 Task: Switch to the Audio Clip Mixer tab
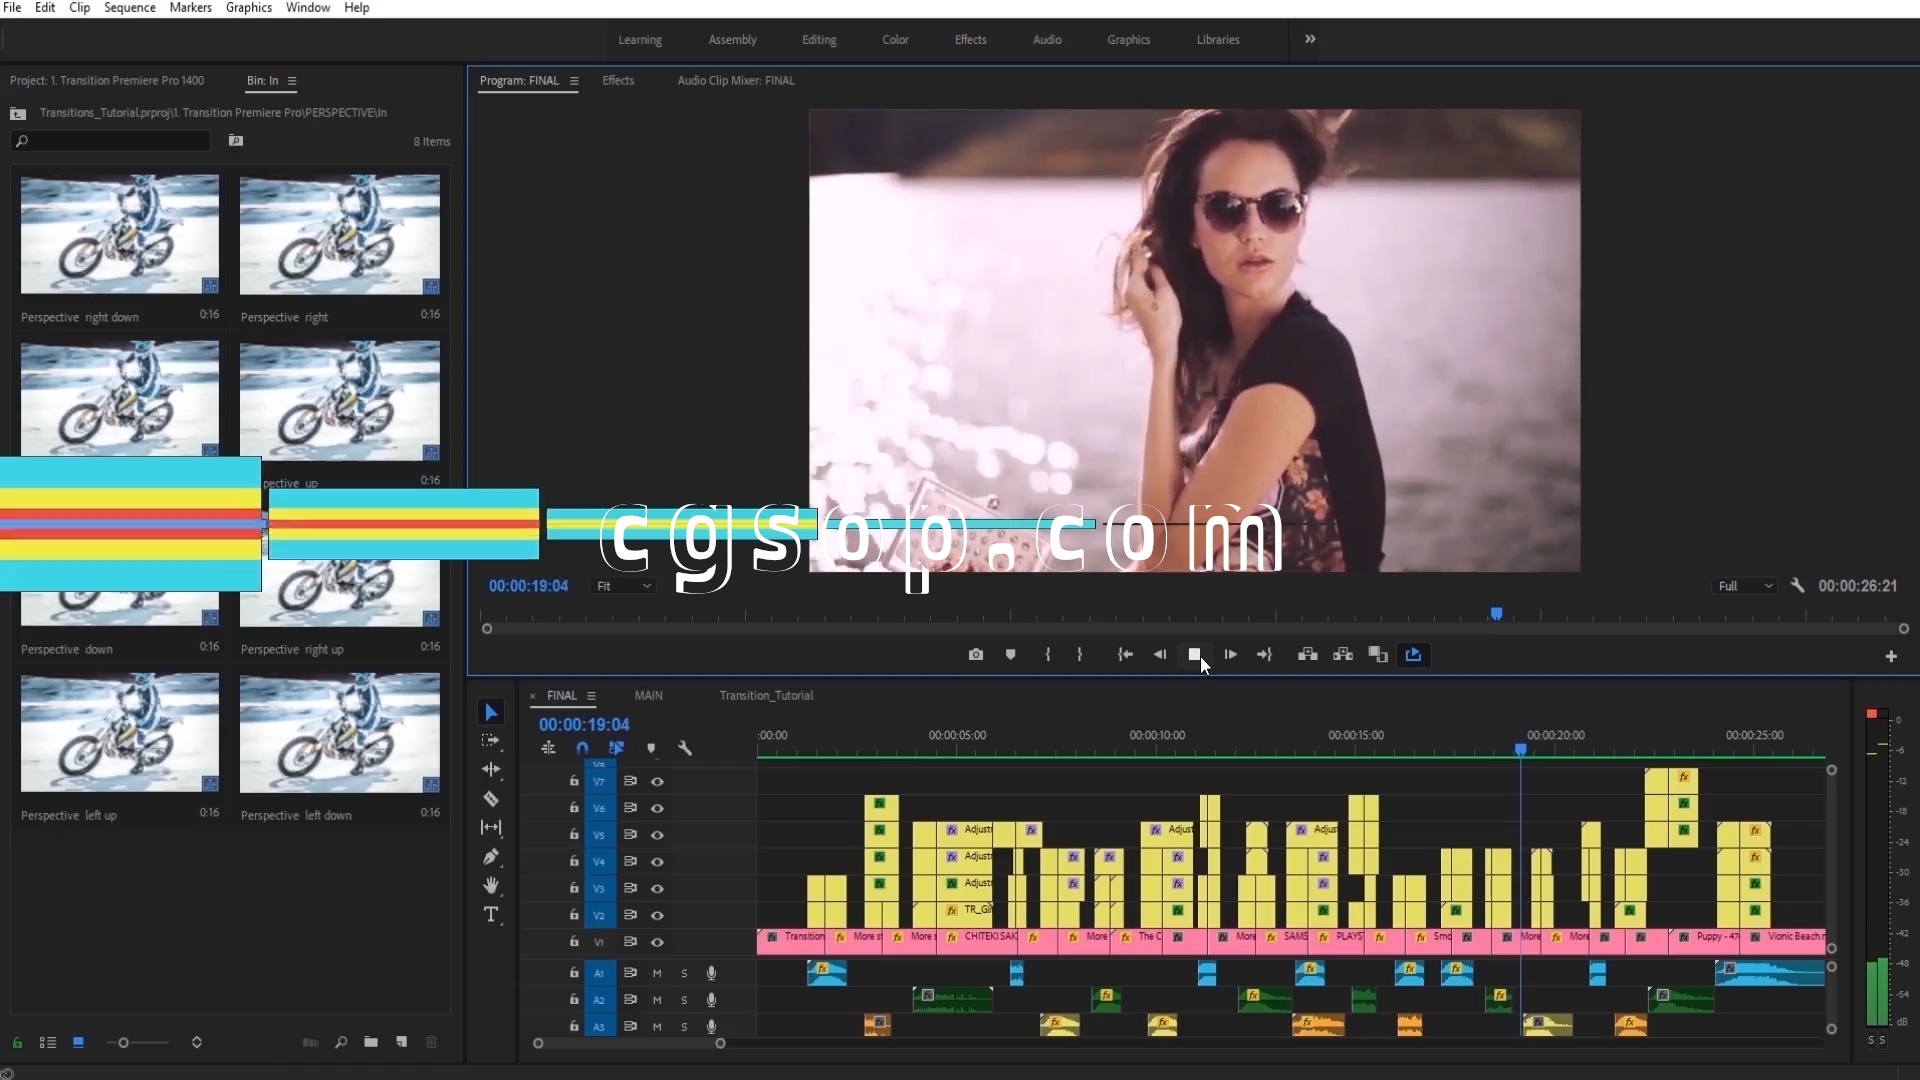[736, 81]
